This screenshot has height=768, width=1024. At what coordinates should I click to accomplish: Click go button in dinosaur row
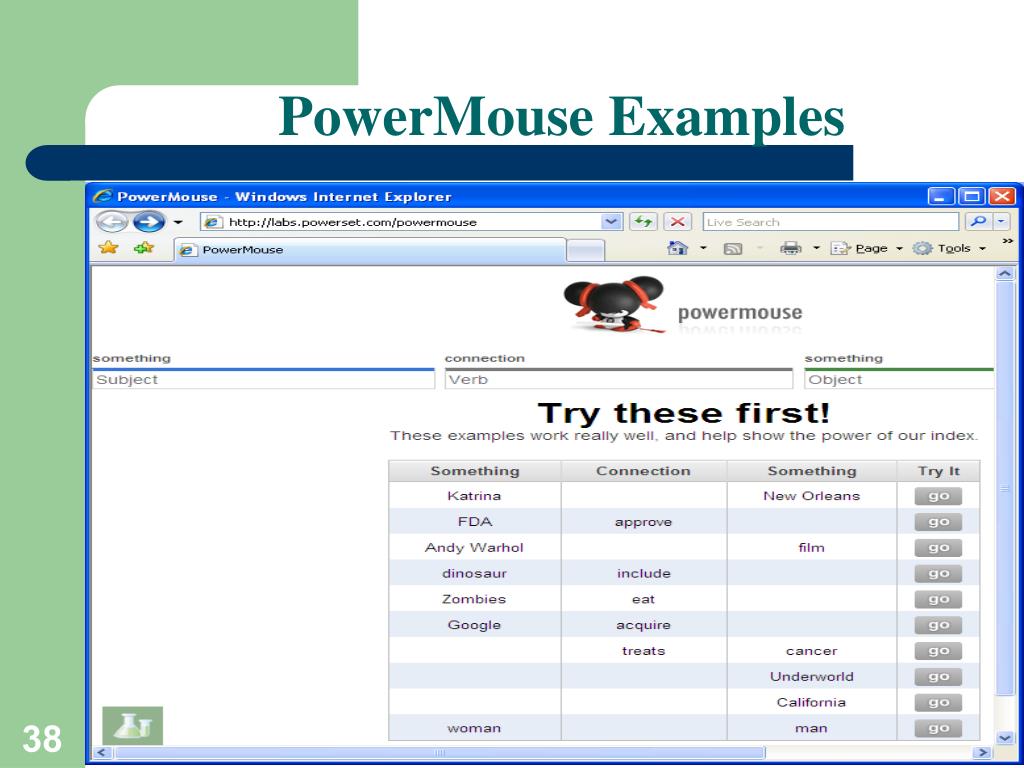click(x=938, y=573)
